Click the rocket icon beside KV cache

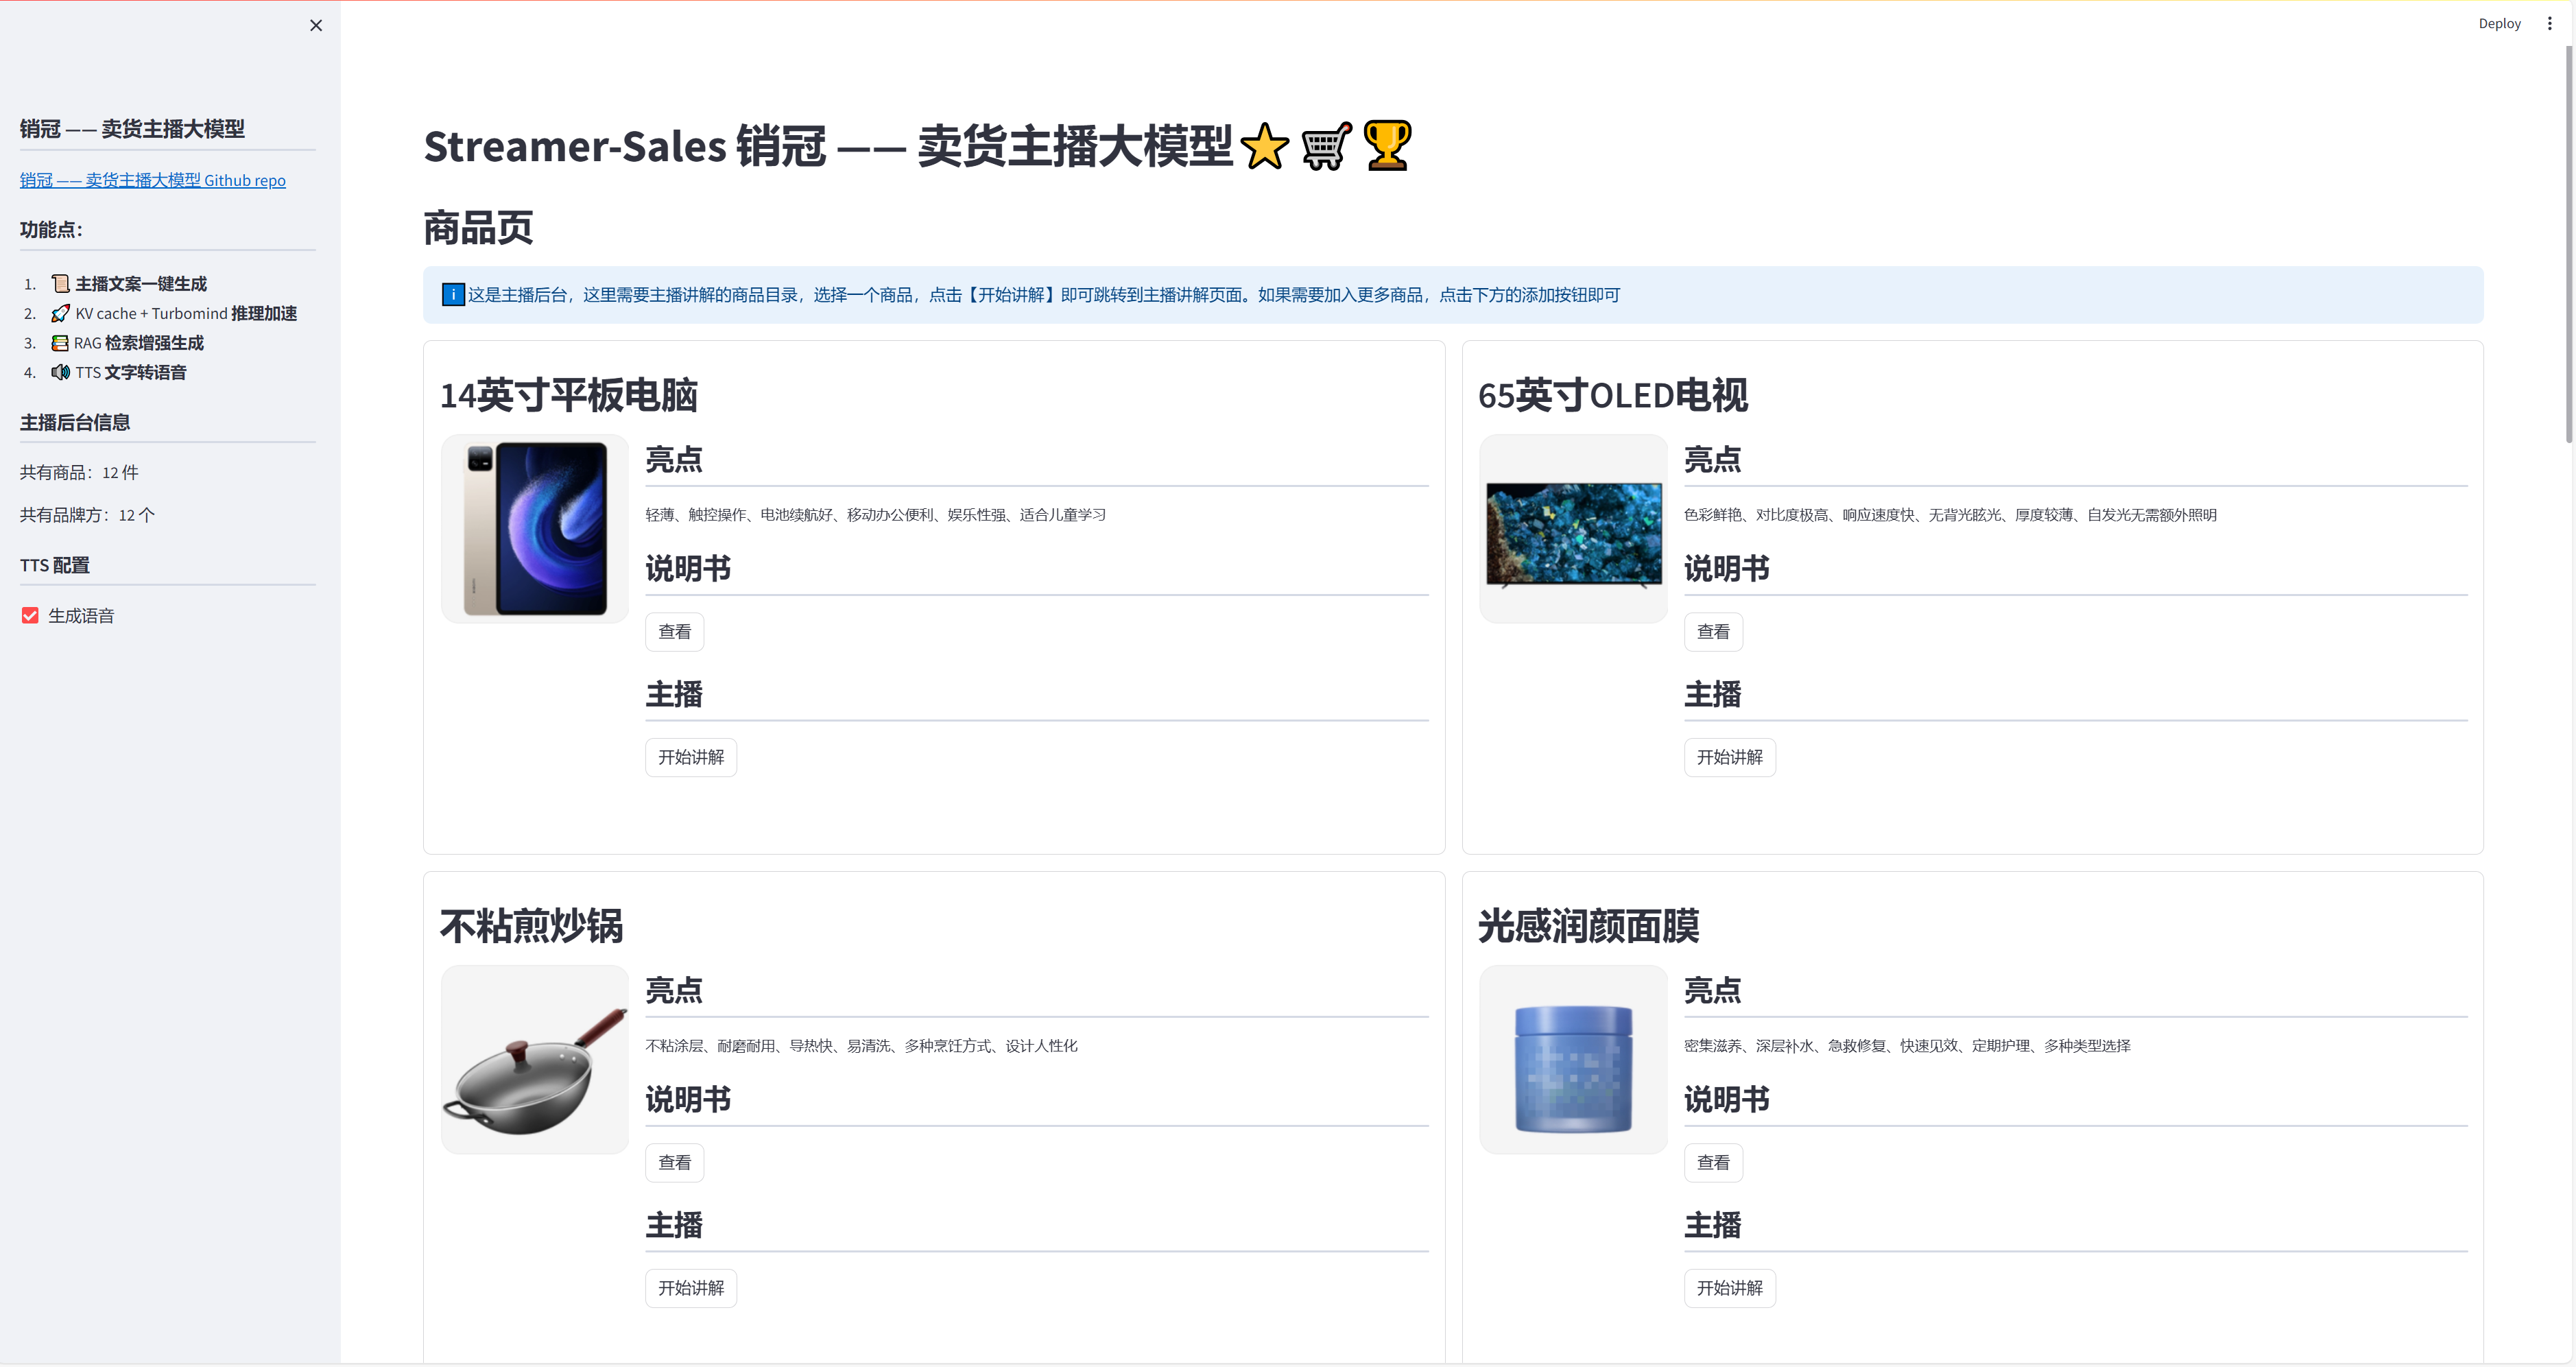coord(60,314)
